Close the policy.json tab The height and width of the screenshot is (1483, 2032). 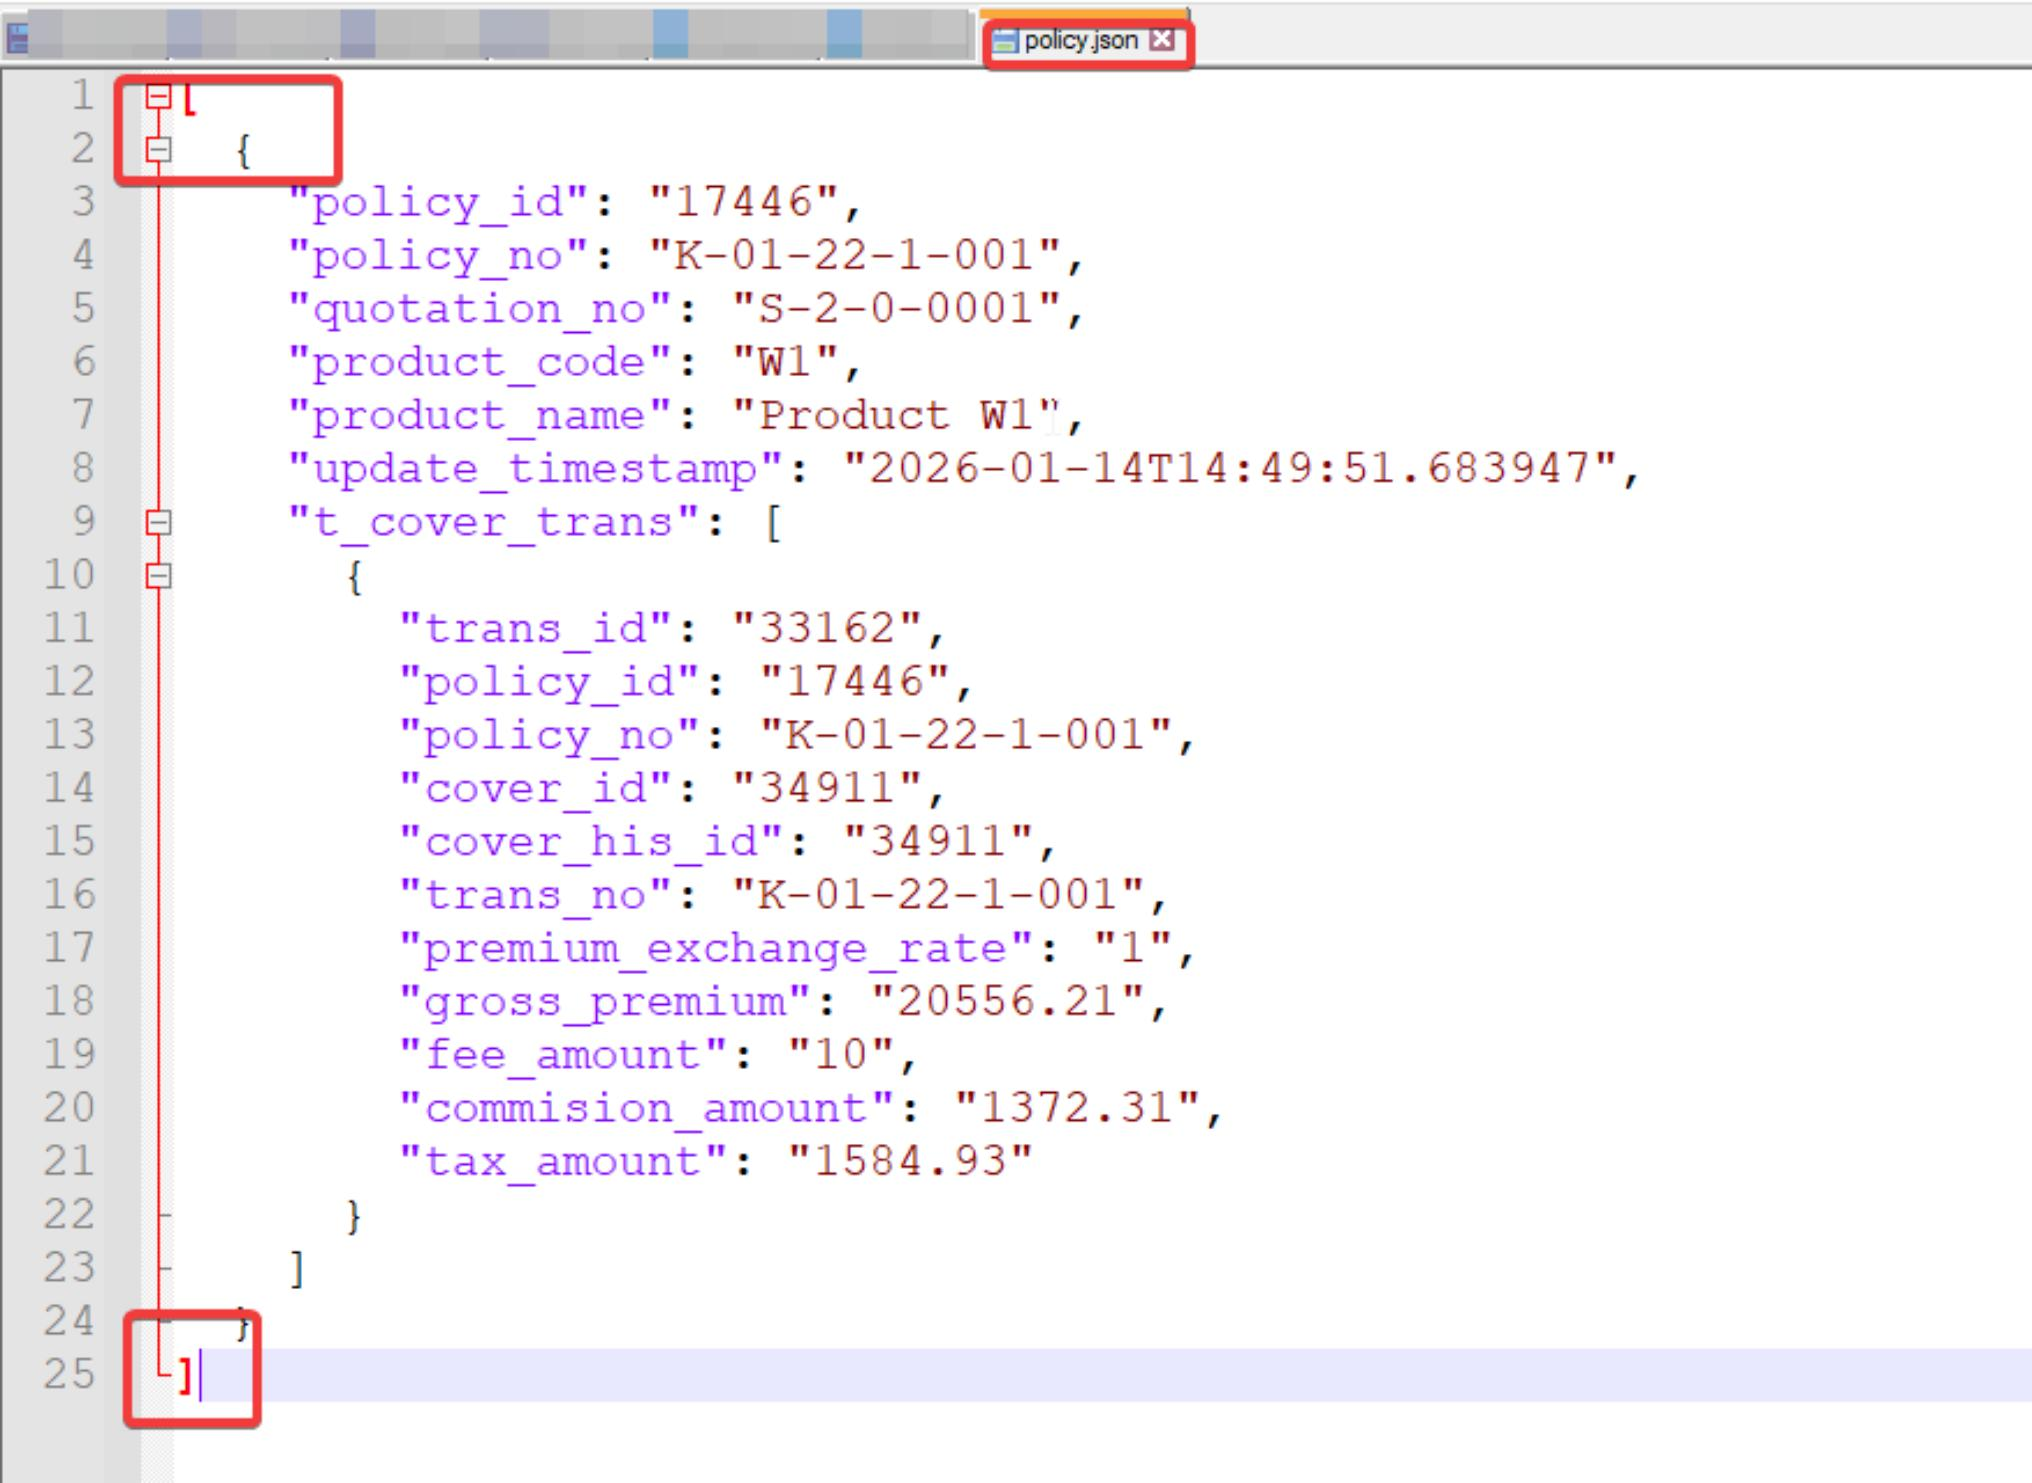[1161, 40]
